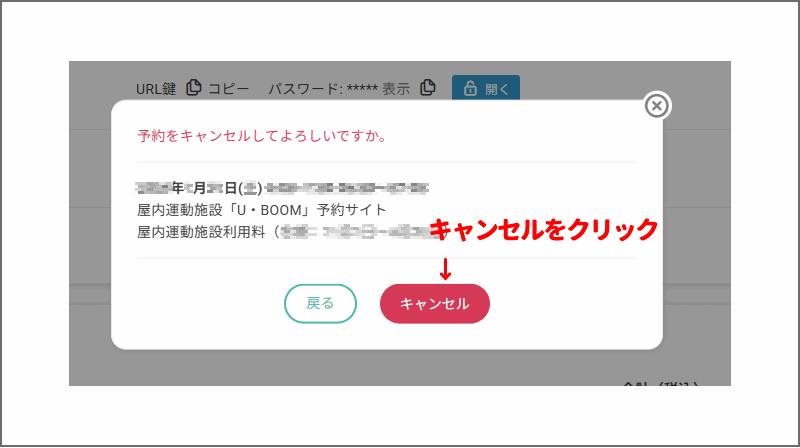Show the password via 表示
Viewport: 800px width, 448px height.
pos(396,88)
